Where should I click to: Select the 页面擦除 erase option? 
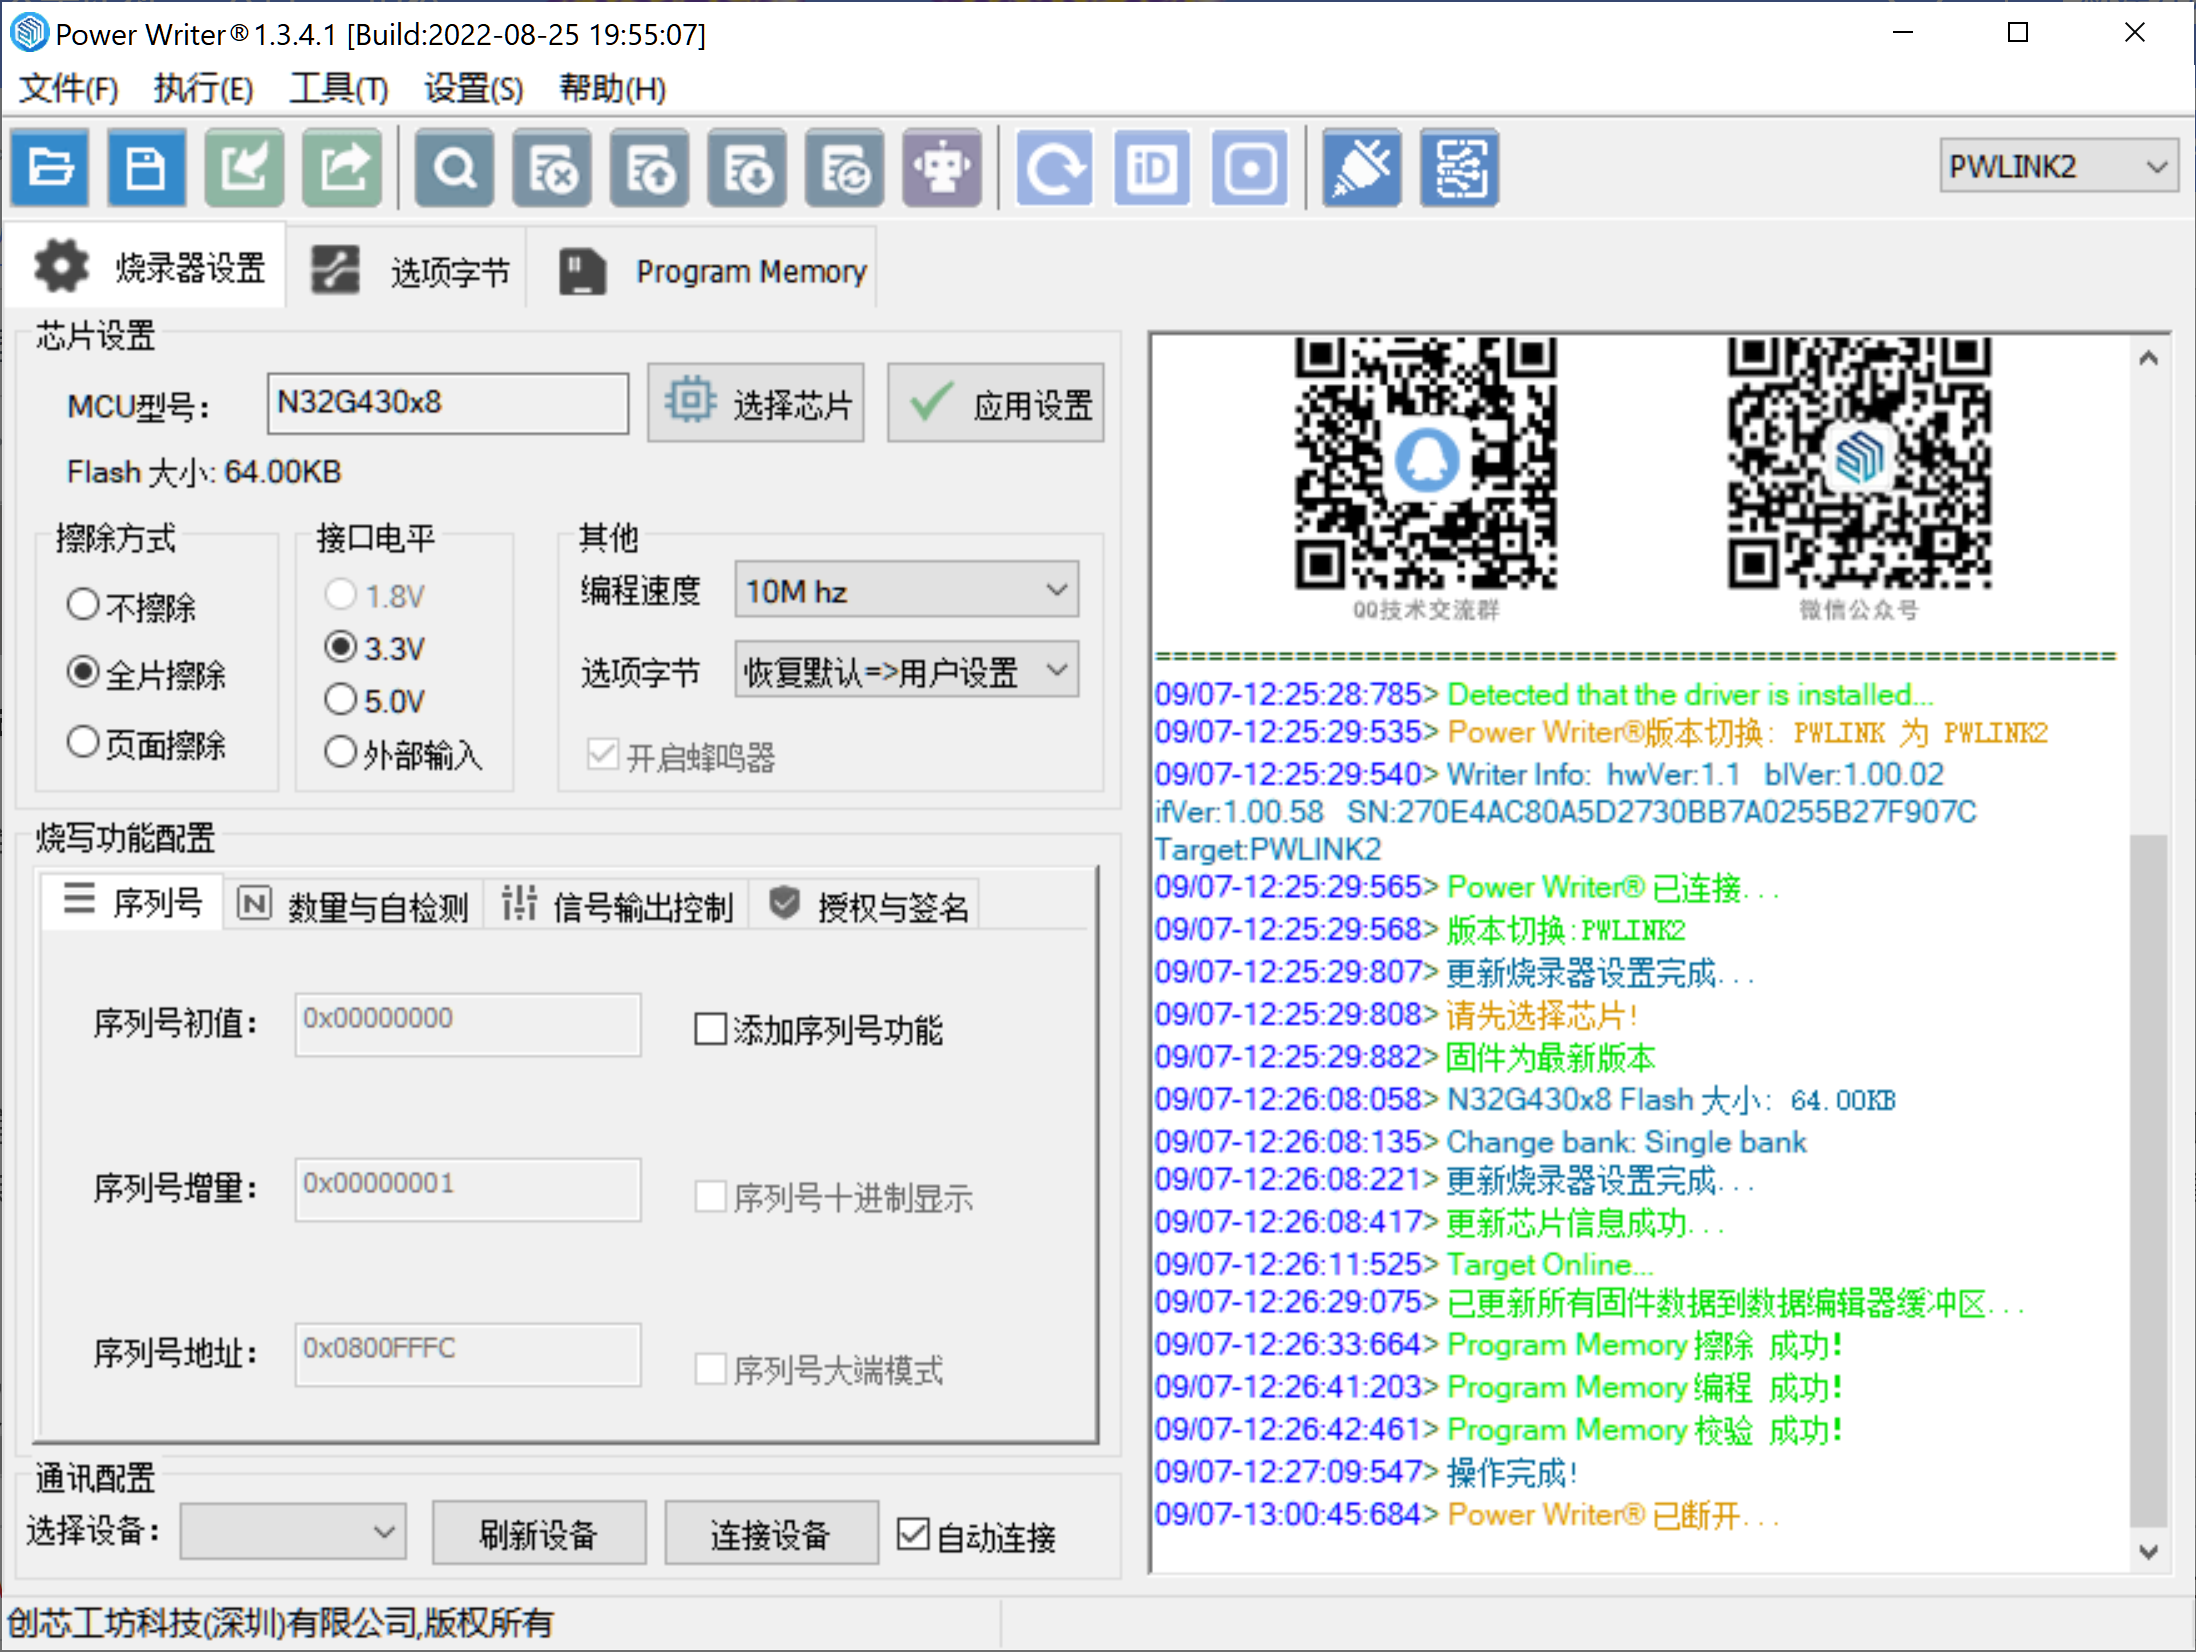[146, 744]
